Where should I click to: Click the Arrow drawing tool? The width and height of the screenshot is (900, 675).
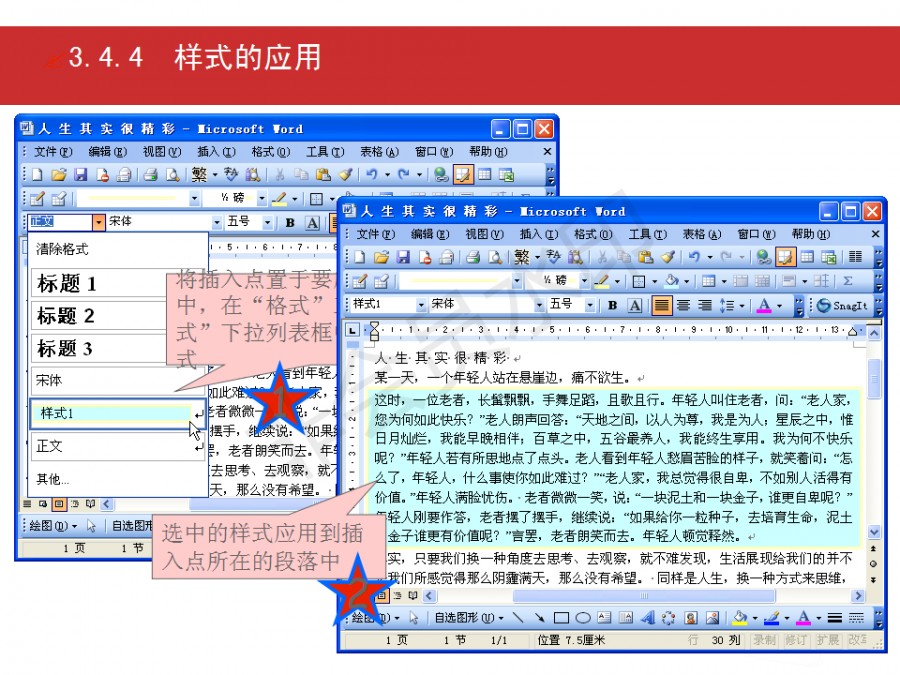click(541, 618)
